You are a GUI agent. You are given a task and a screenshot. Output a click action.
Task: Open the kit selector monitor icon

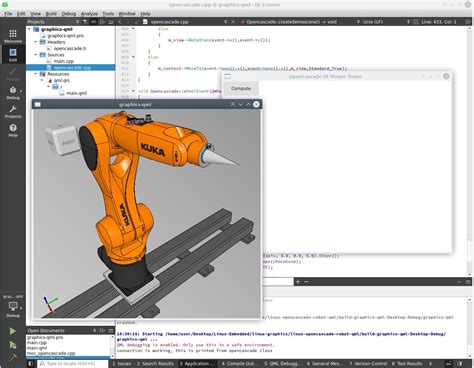(x=13, y=308)
